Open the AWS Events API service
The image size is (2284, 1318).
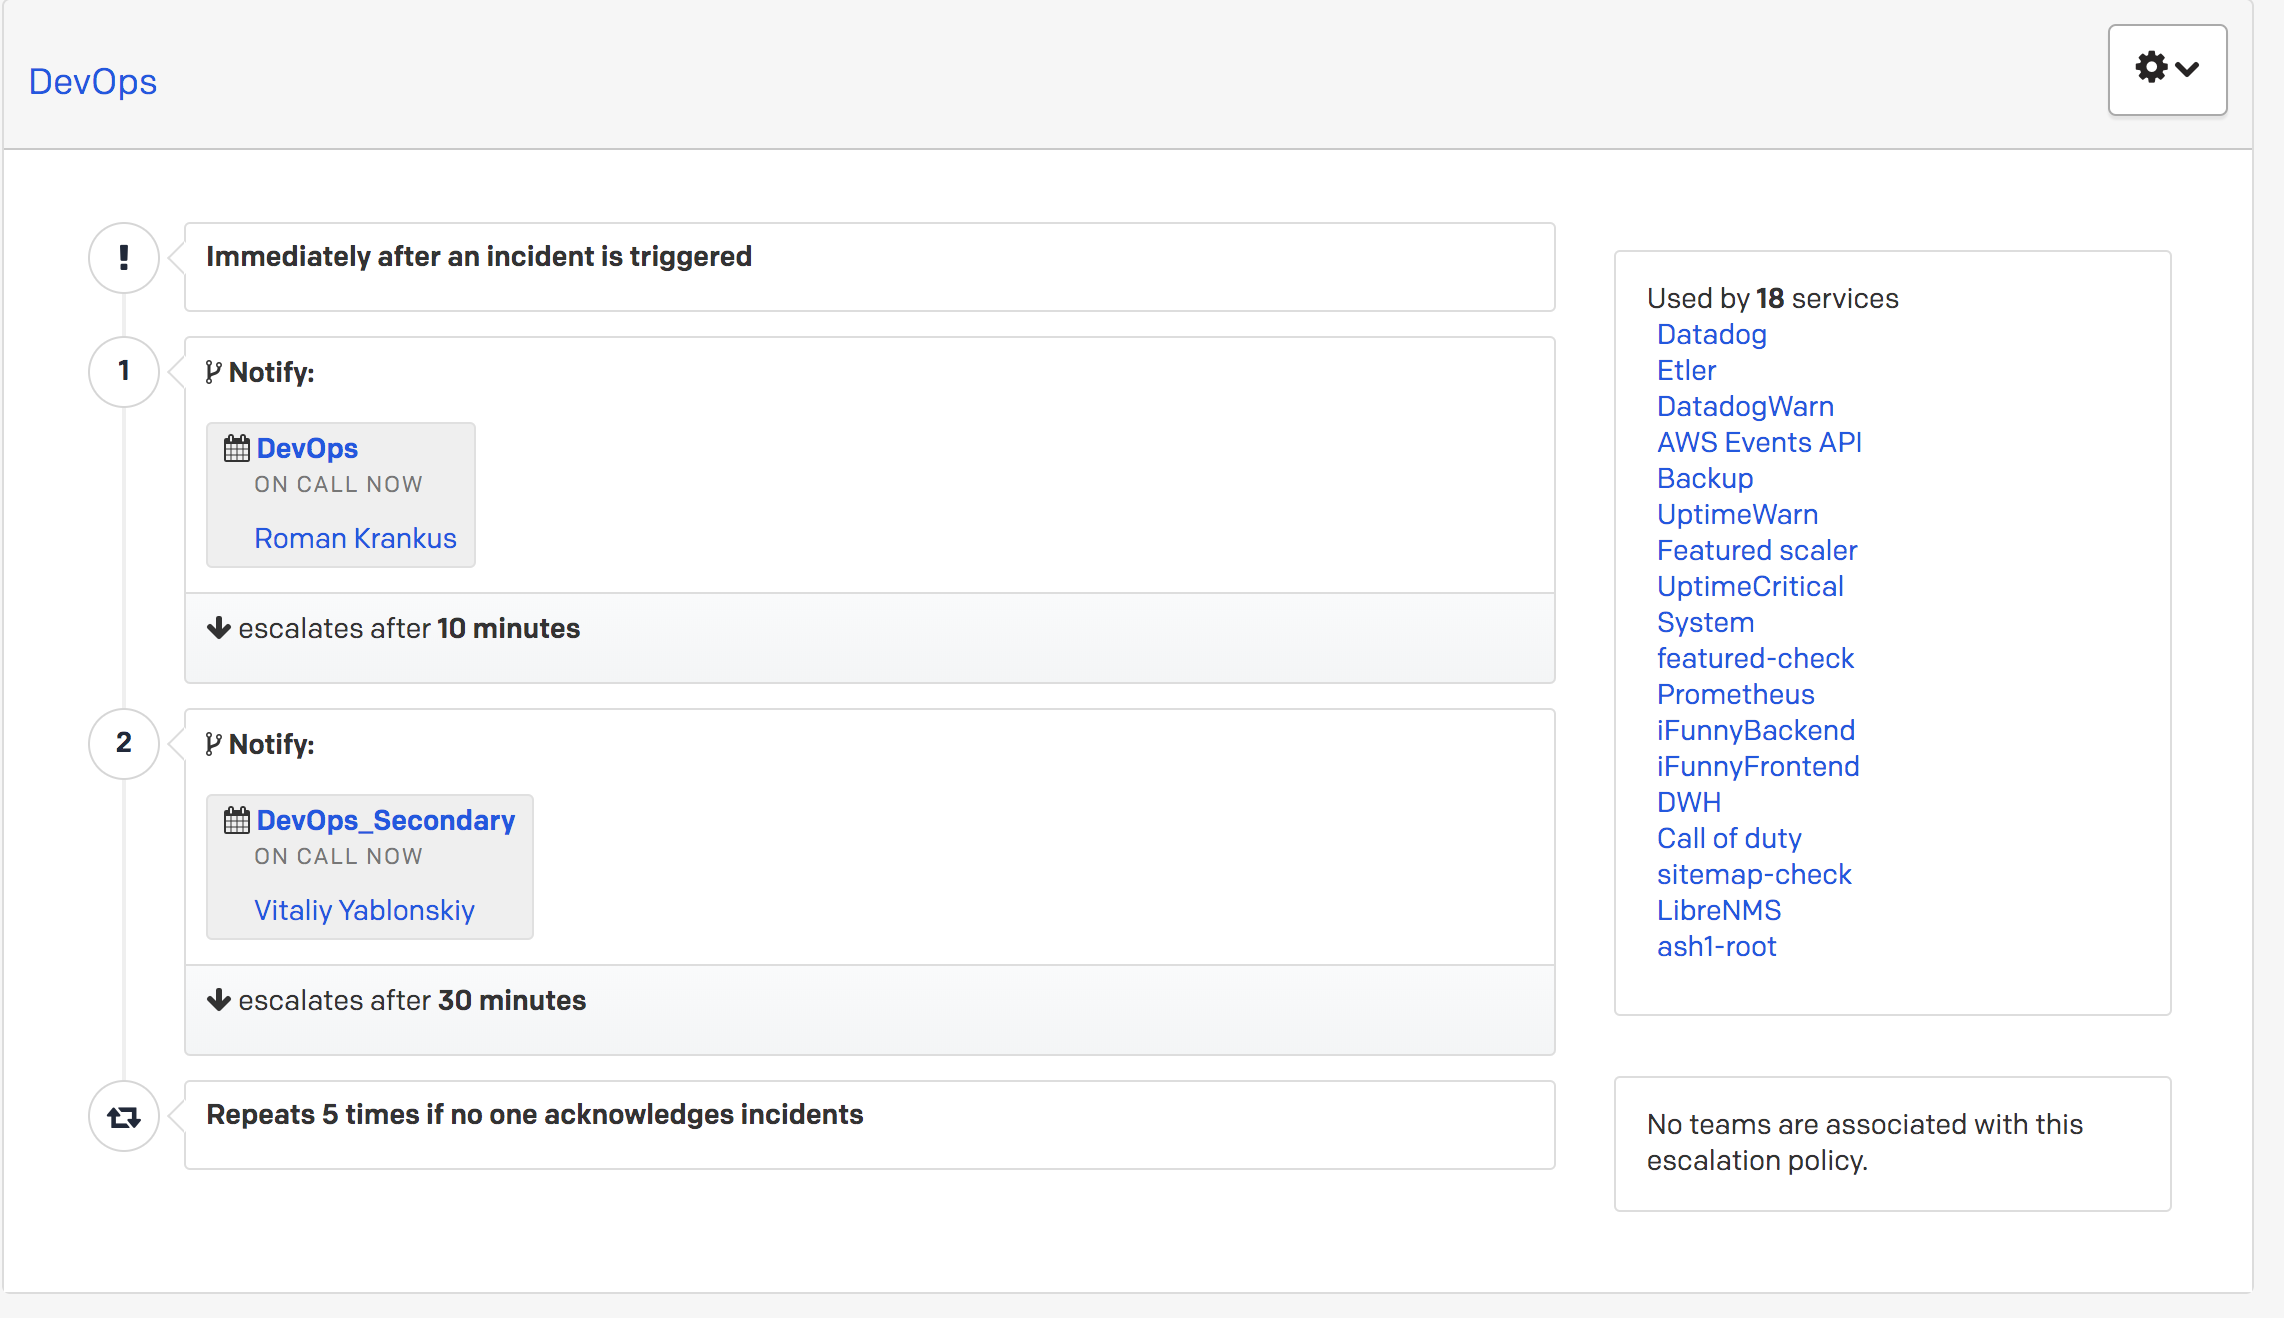coord(1758,443)
